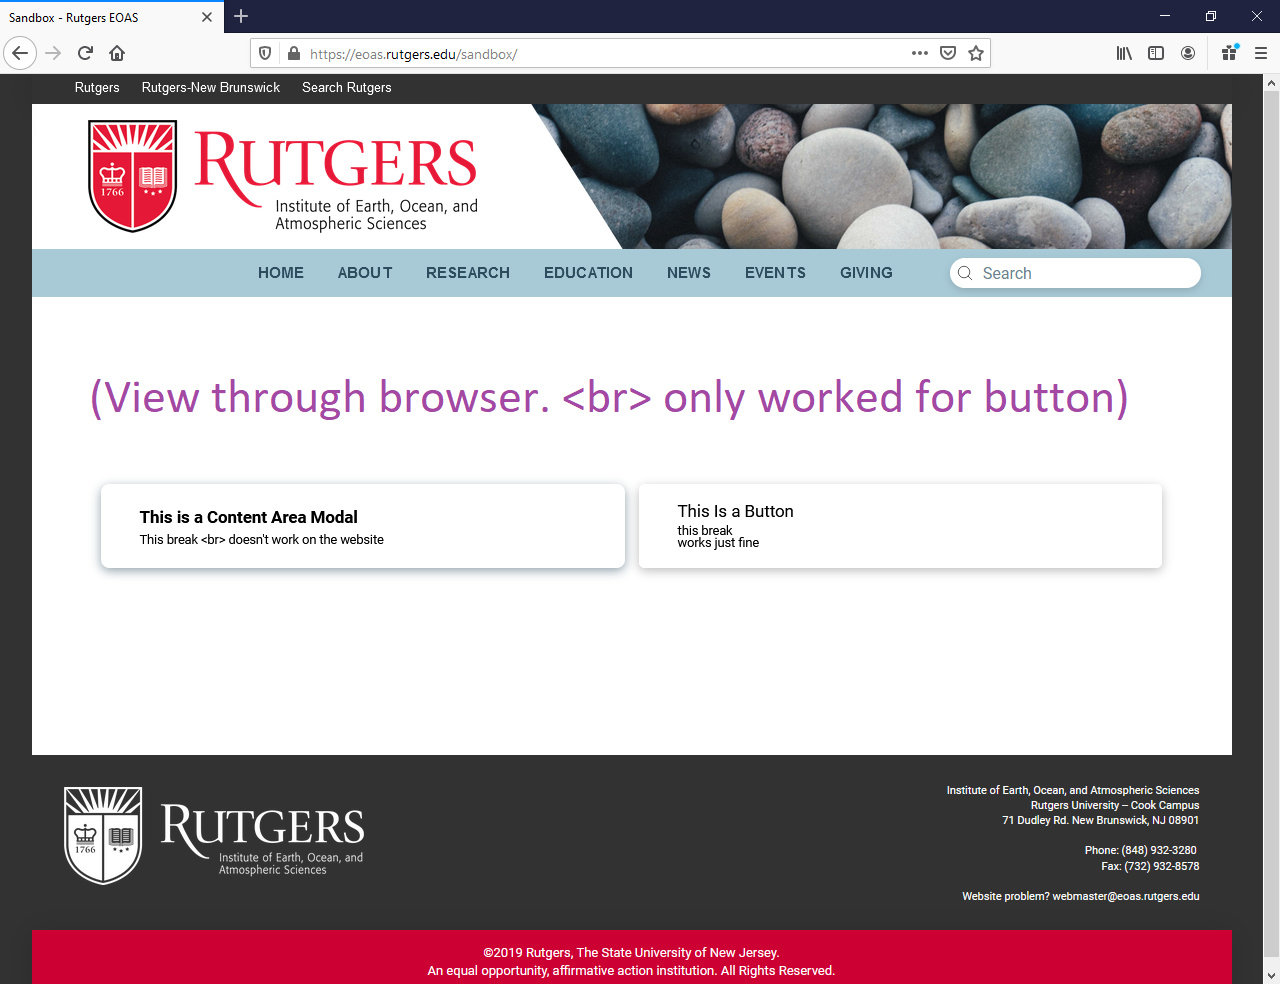
Task: Open the EVENTS menu item
Action: coord(775,273)
